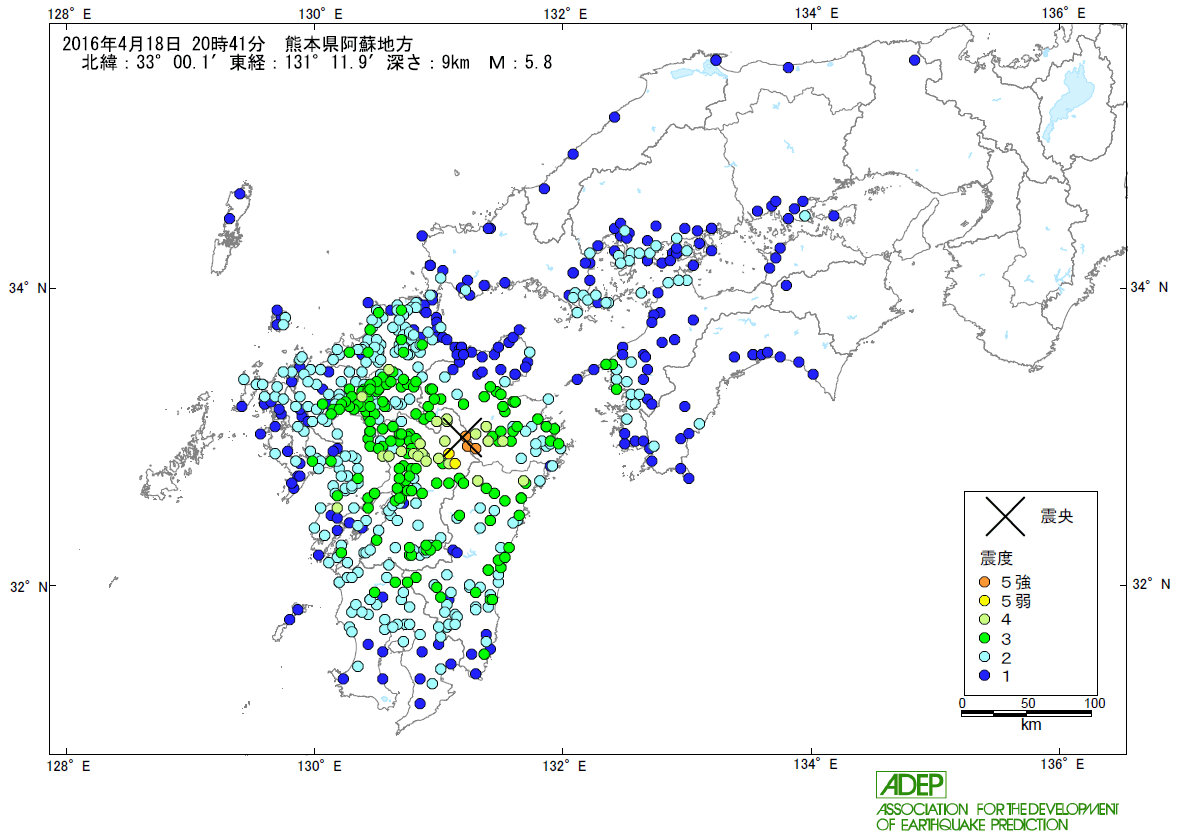Viewport: 1177px width, 839px height.
Task: Click the date line 2016年4月18日 20時41分
Action: [x=164, y=44]
